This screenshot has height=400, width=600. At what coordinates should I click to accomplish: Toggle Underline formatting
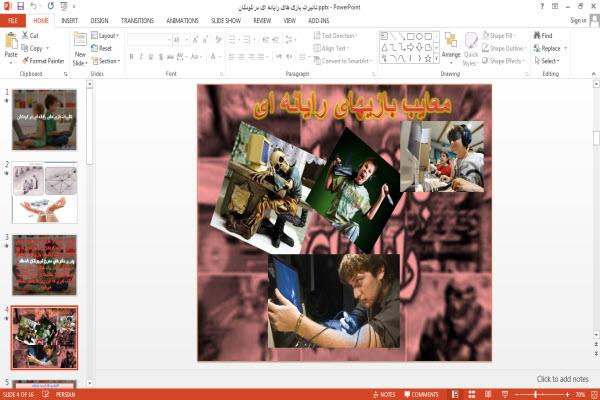(x=151, y=57)
